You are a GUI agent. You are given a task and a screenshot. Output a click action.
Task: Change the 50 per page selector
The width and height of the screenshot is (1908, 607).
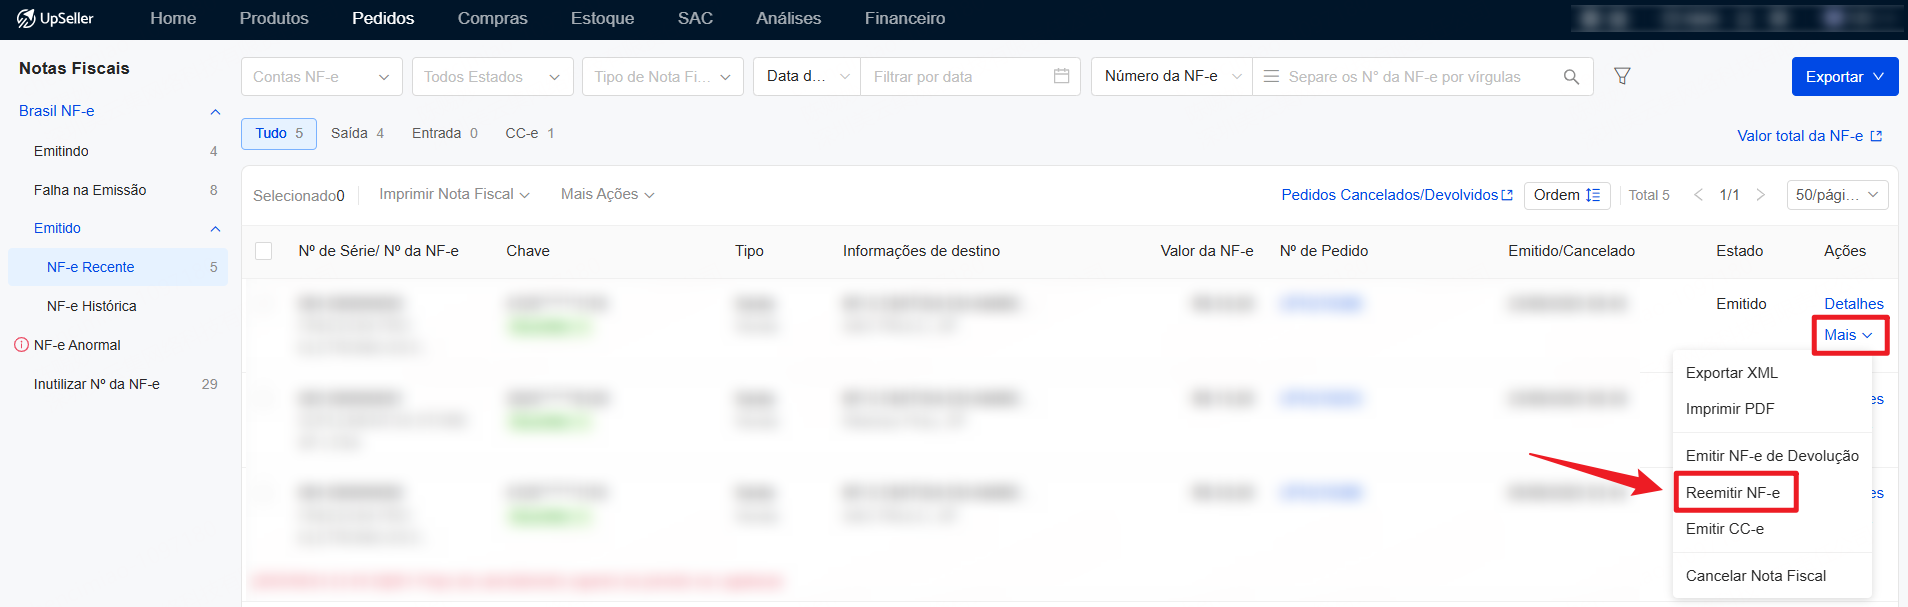point(1837,195)
